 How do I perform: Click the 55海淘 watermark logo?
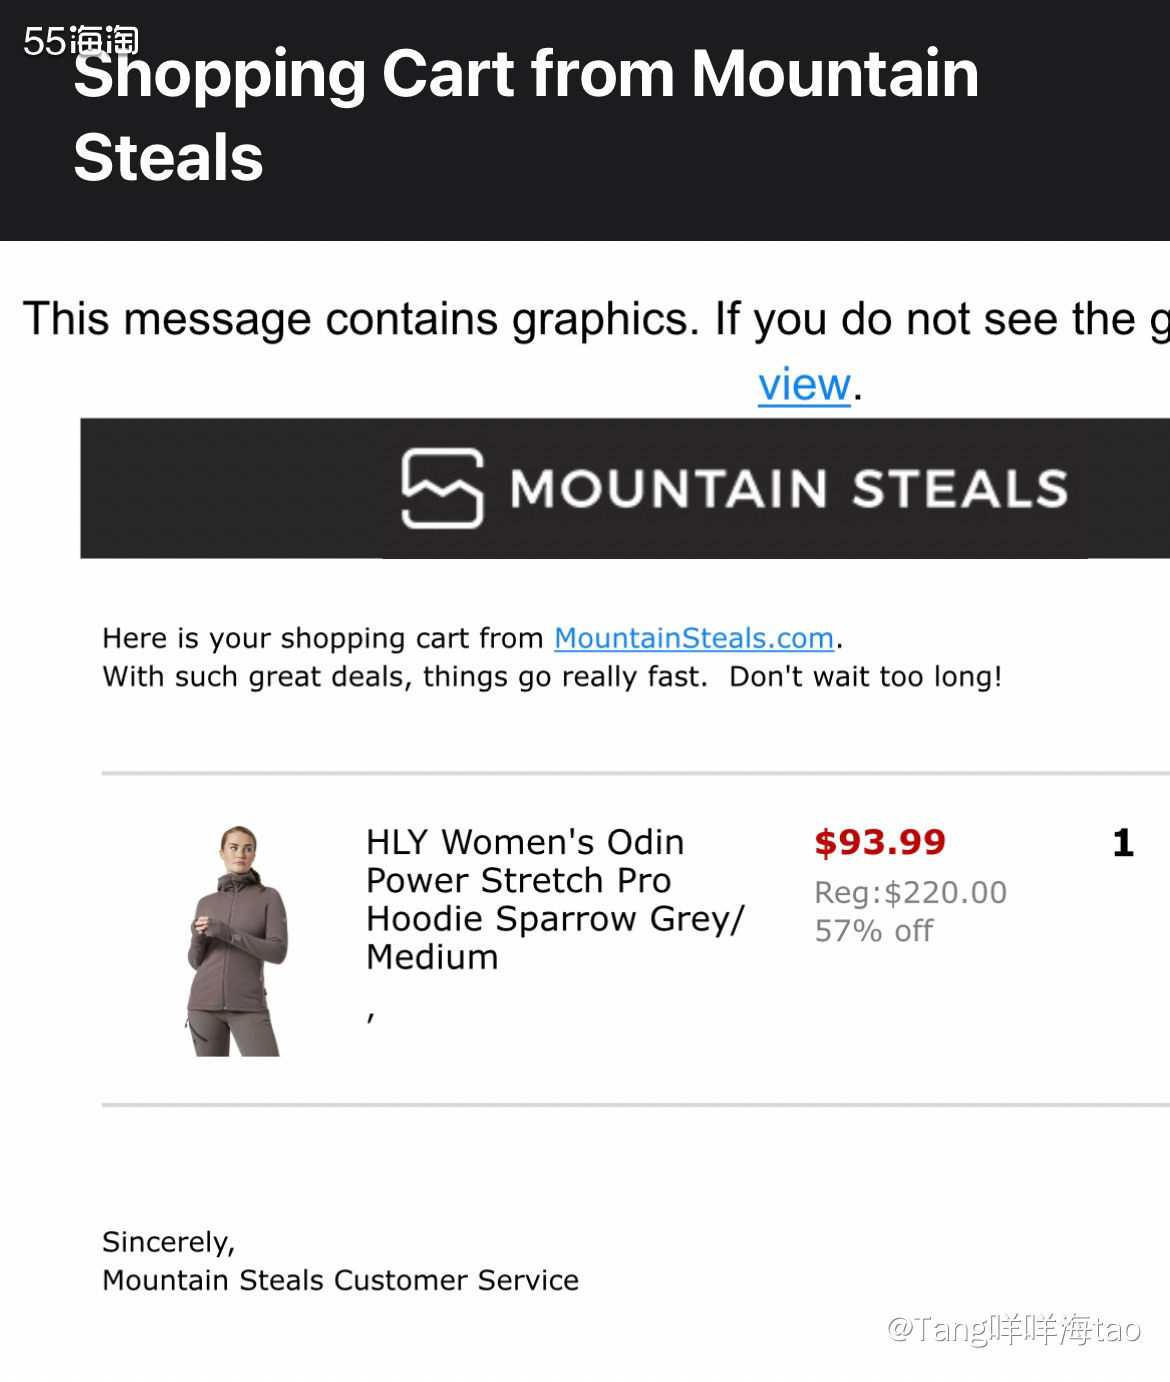[80, 40]
